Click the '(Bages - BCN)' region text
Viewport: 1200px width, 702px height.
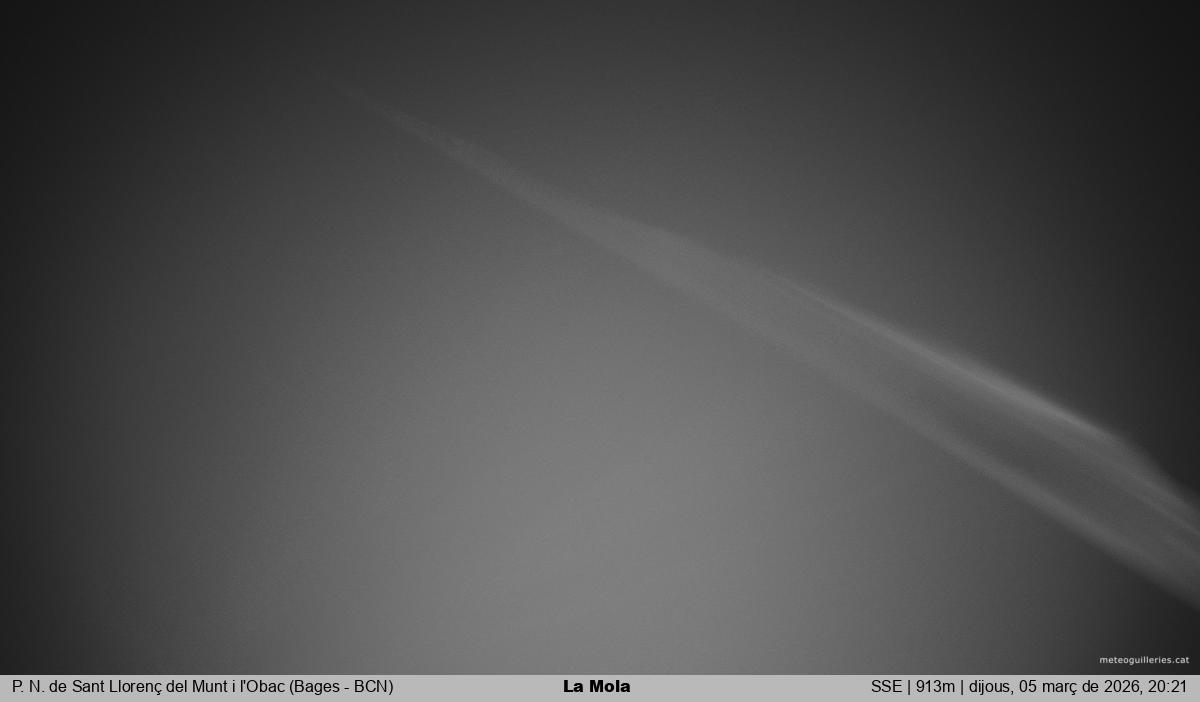(341, 687)
